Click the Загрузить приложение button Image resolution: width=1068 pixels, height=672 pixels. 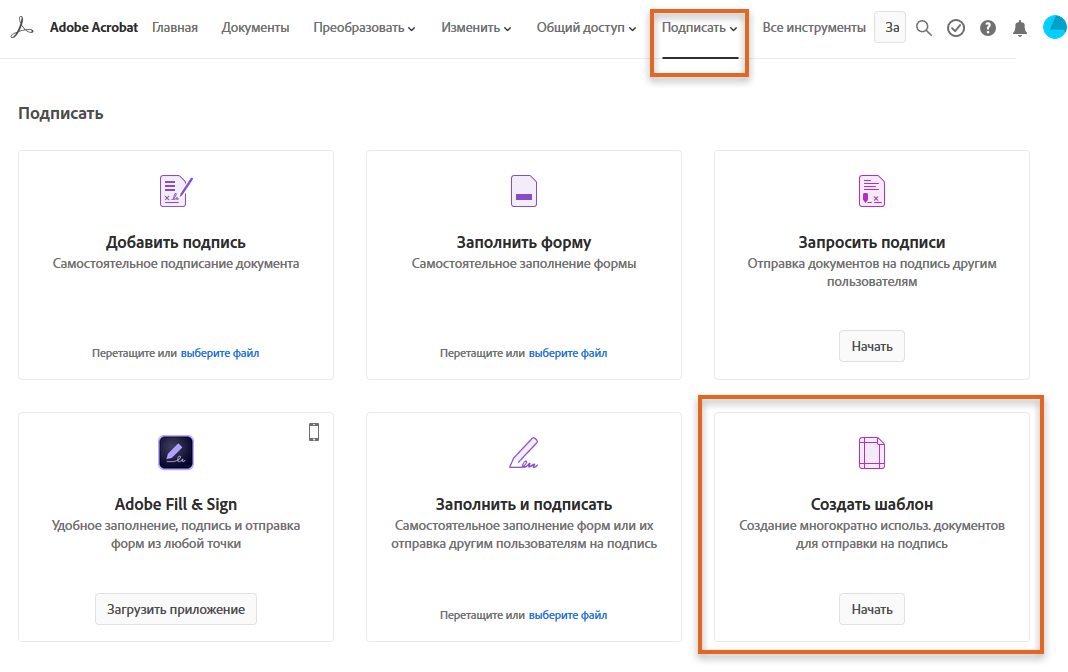(176, 609)
